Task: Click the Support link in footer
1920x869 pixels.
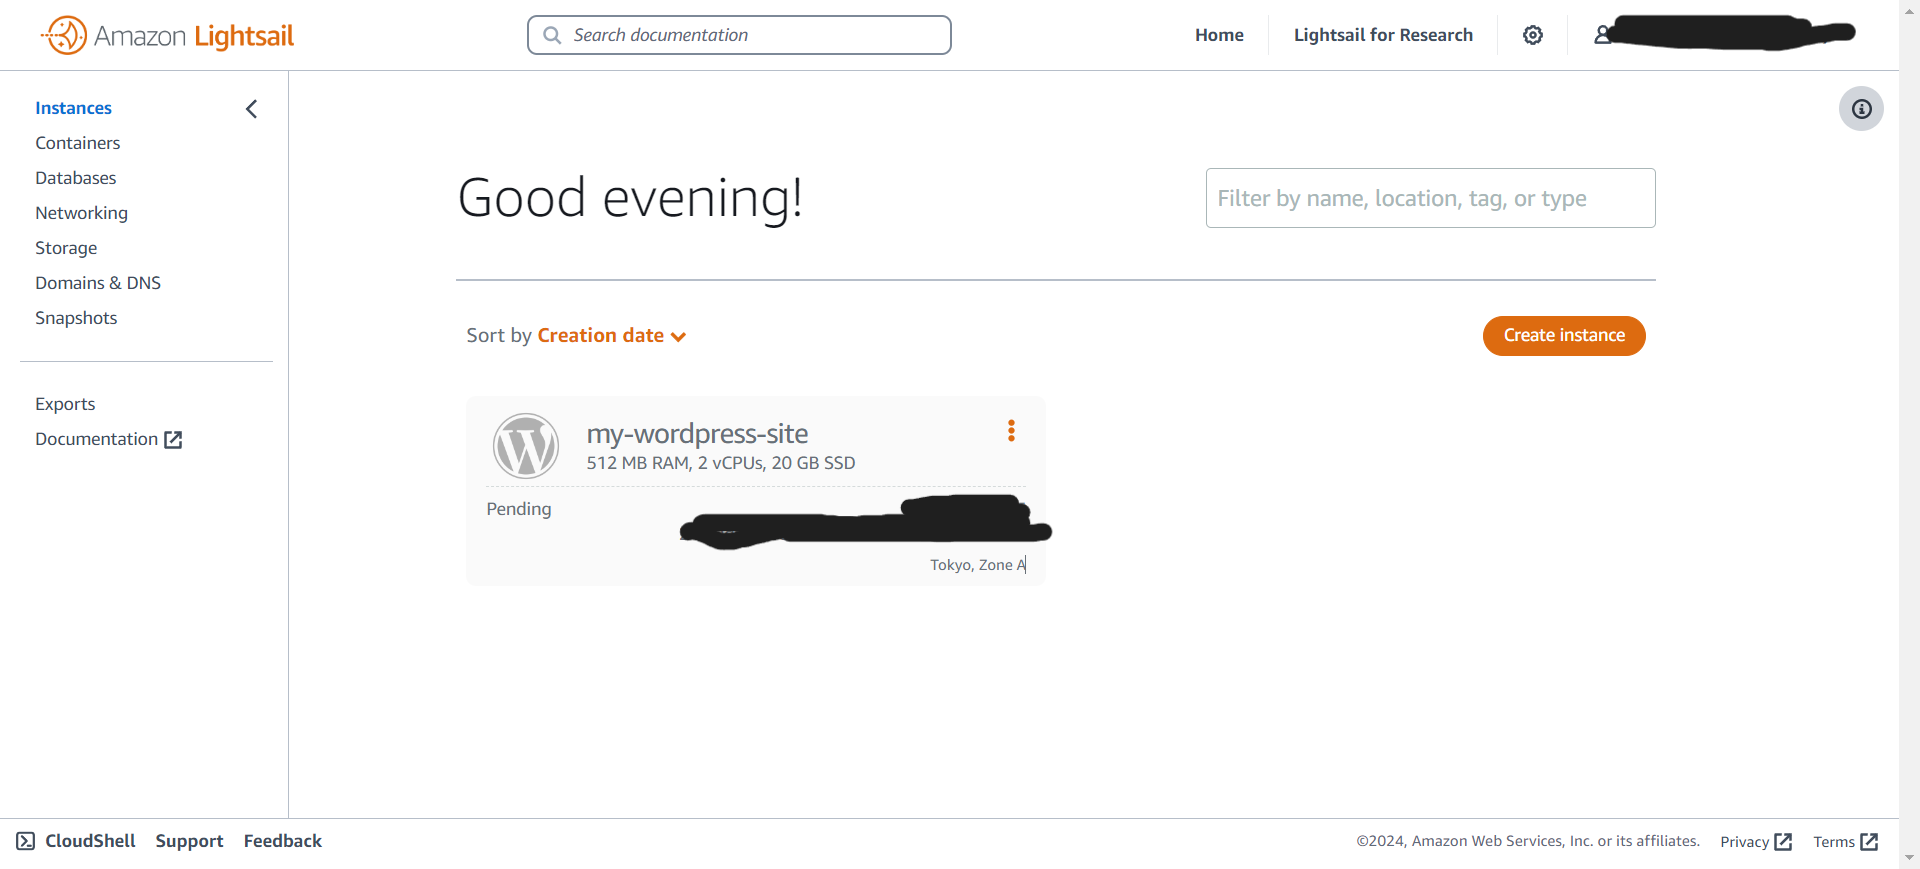Action: (189, 841)
